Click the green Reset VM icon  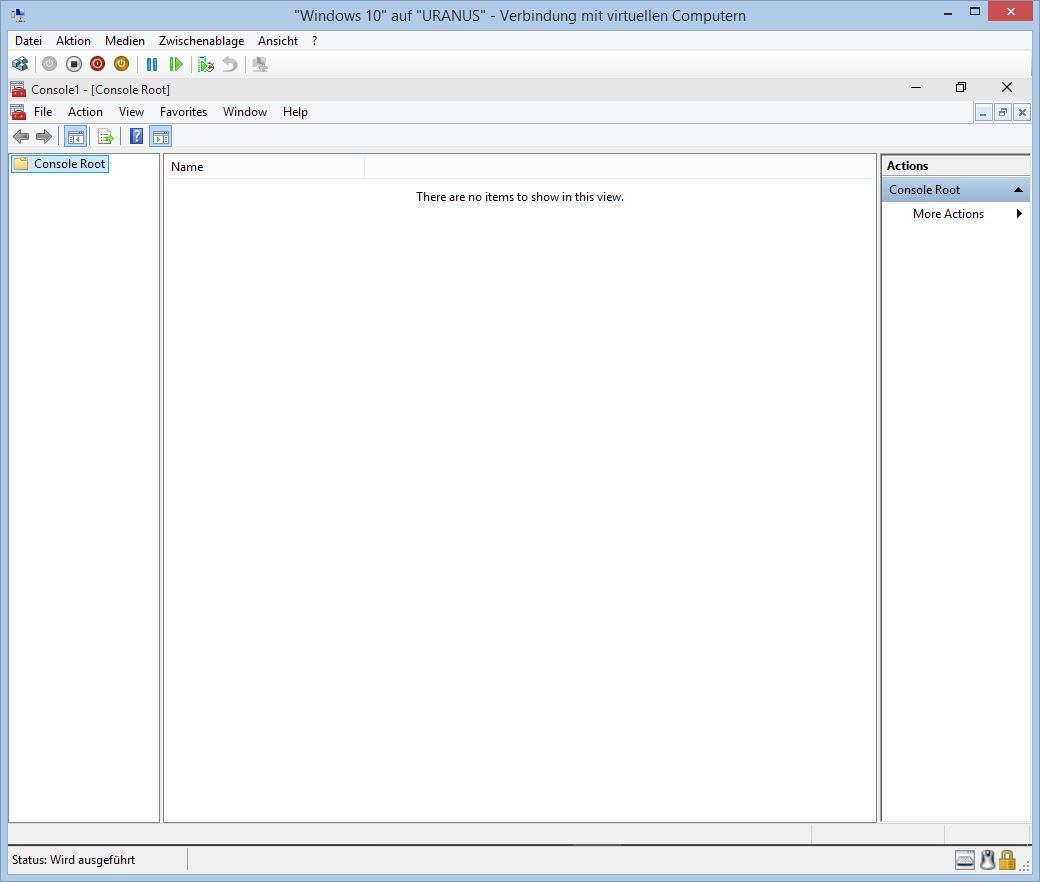[x=176, y=64]
